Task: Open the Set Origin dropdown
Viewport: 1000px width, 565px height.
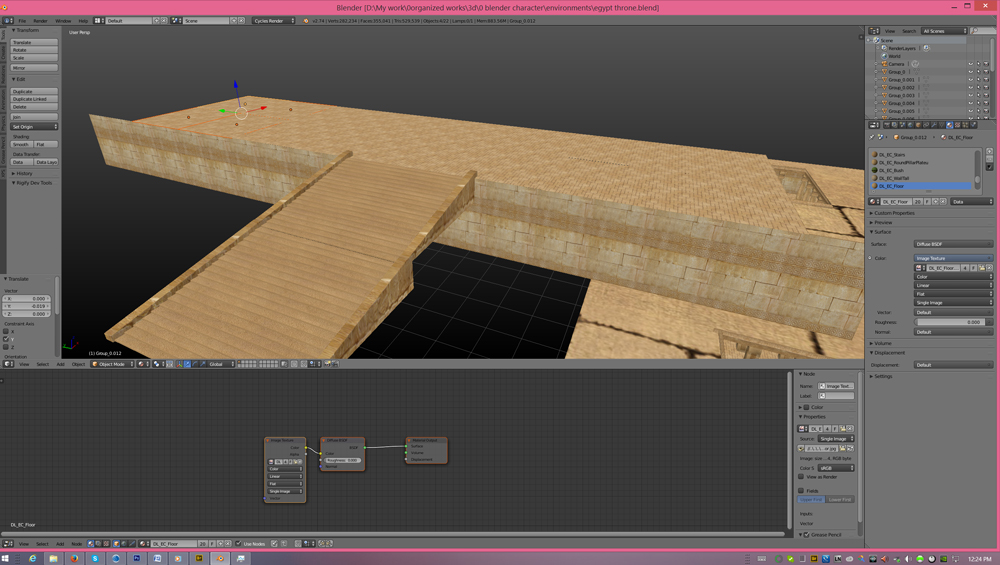Action: click(34, 127)
